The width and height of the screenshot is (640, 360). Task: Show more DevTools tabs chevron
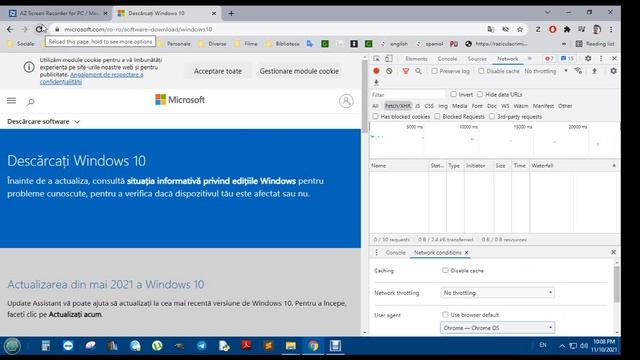530,59
